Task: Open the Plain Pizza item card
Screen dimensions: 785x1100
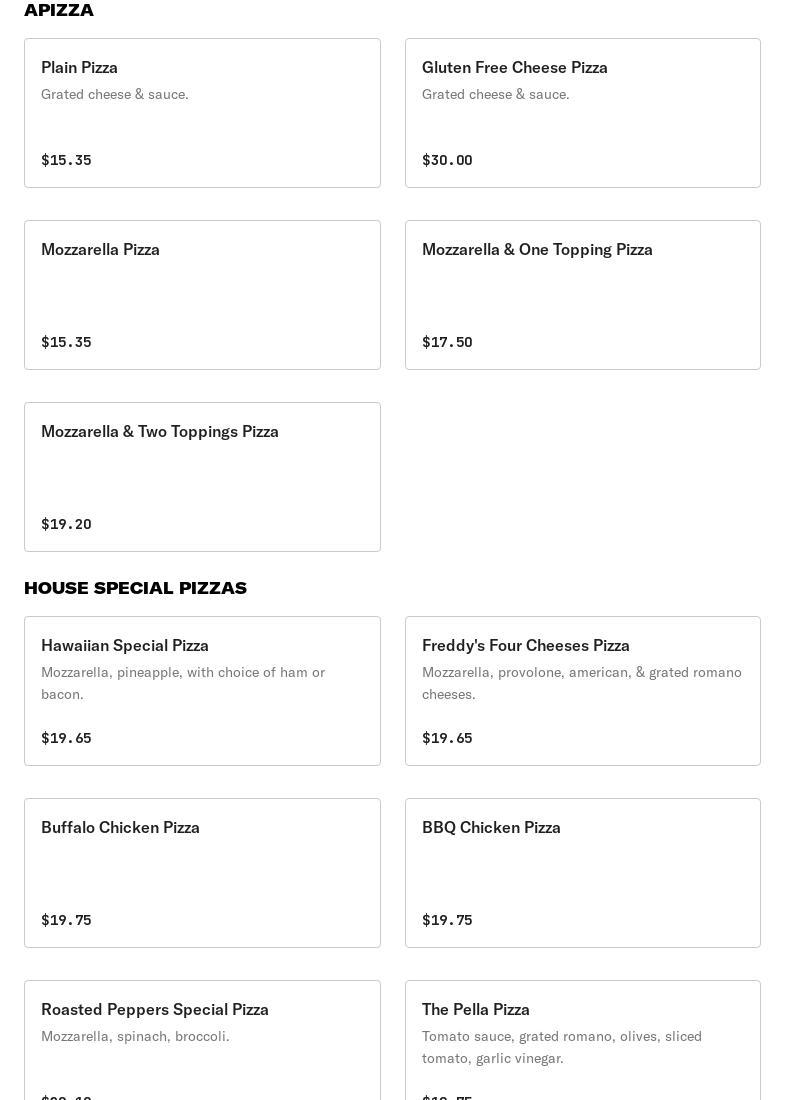Action: [202, 113]
